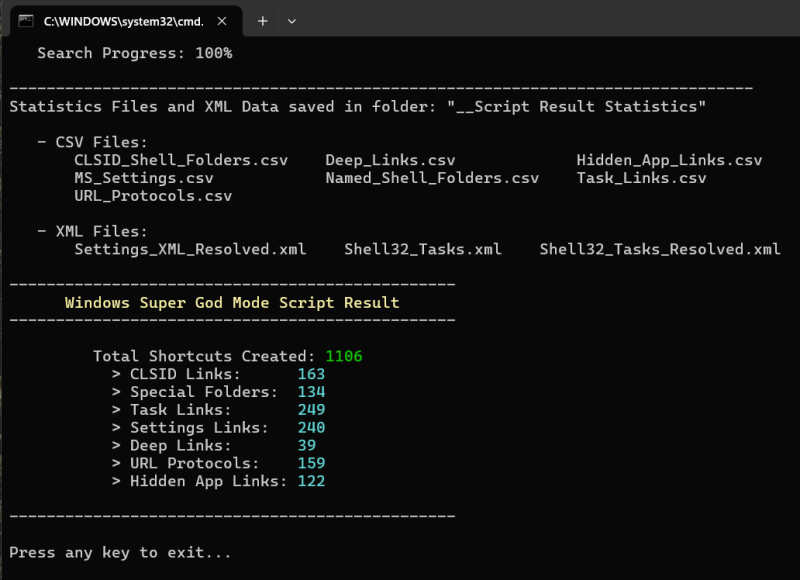Viewport: 800px width, 580px height.
Task: Click CLSID_Shell_Folders.csv file name
Action: (181, 160)
